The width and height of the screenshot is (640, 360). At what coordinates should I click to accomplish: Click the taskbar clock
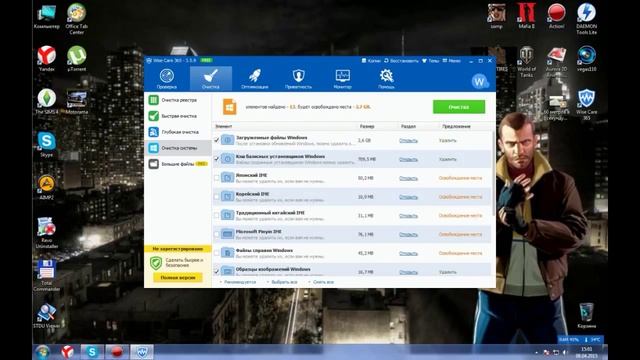pyautogui.click(x=587, y=353)
